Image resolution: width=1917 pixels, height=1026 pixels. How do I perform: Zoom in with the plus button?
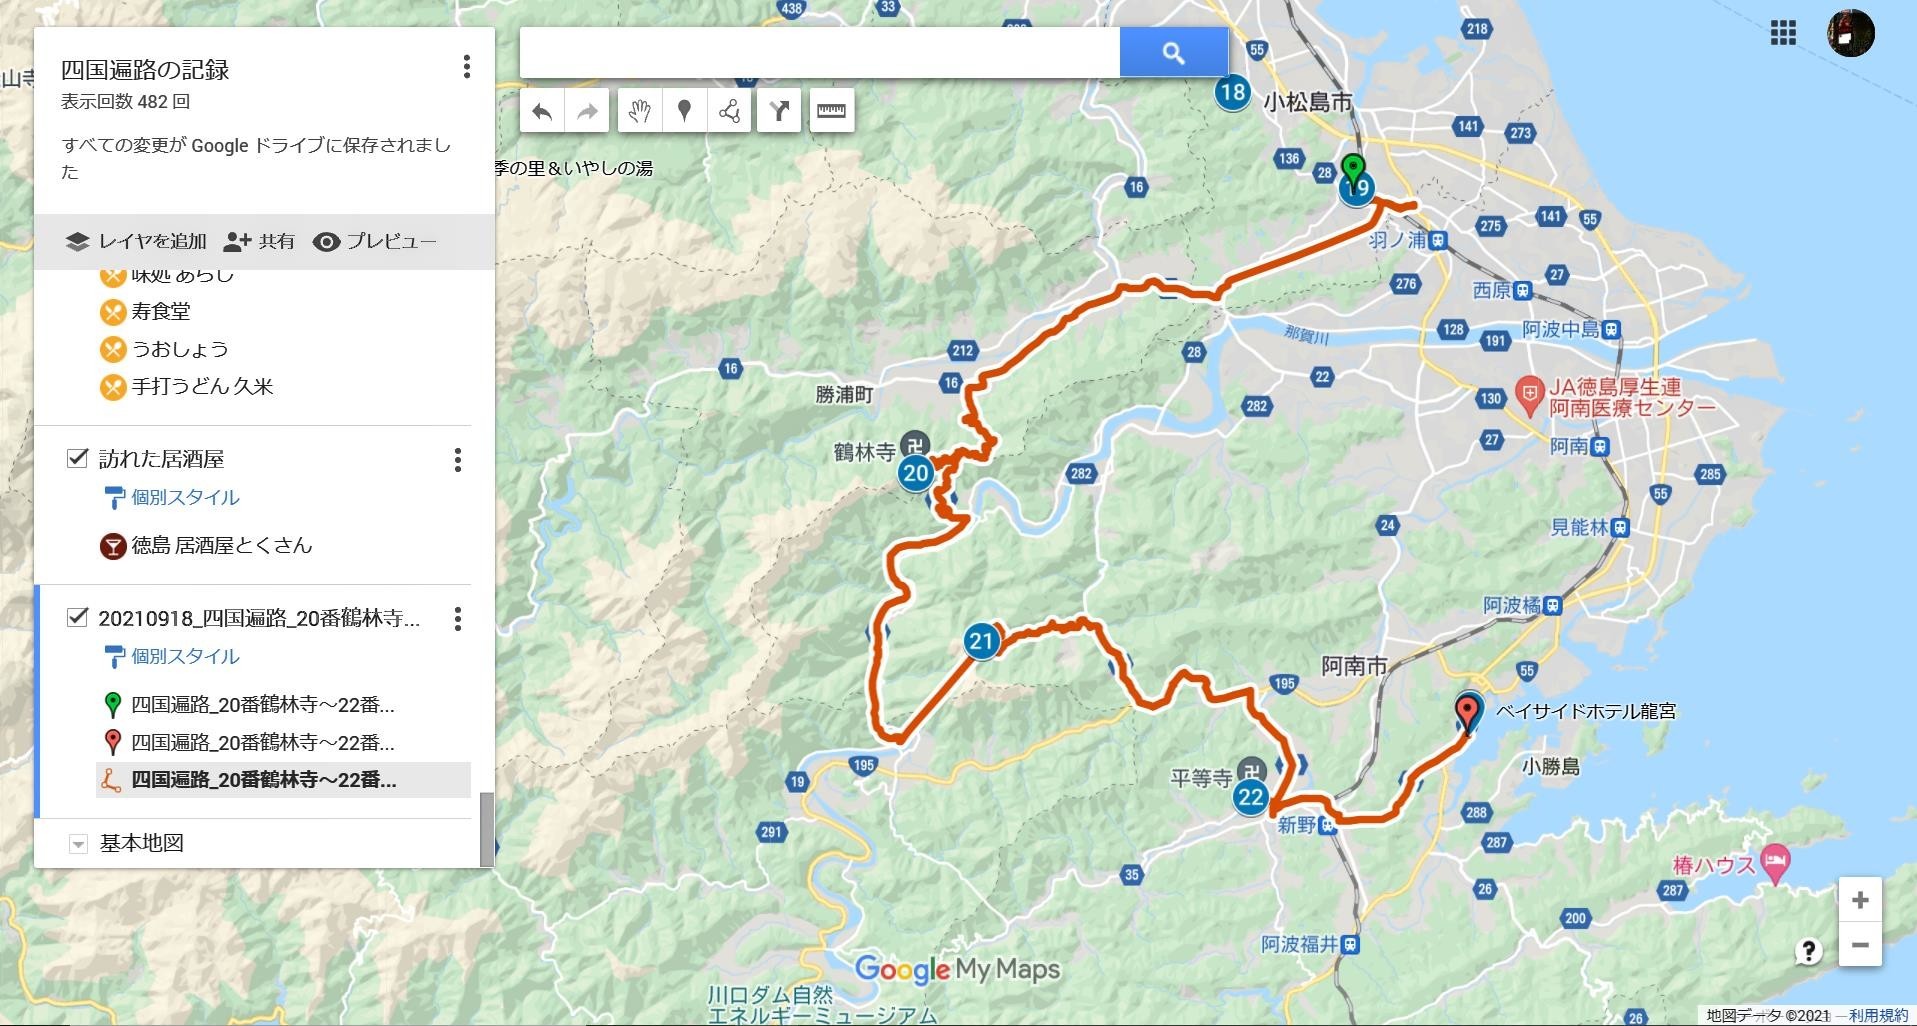1860,900
